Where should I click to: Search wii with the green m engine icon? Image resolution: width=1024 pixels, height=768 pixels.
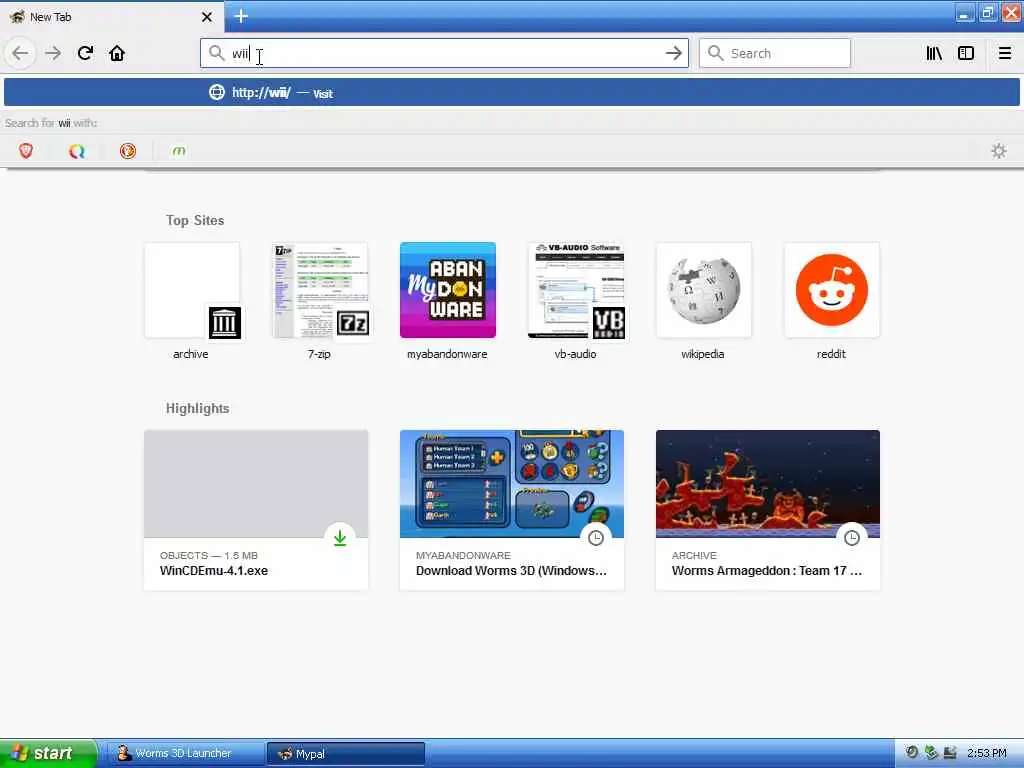tap(179, 152)
